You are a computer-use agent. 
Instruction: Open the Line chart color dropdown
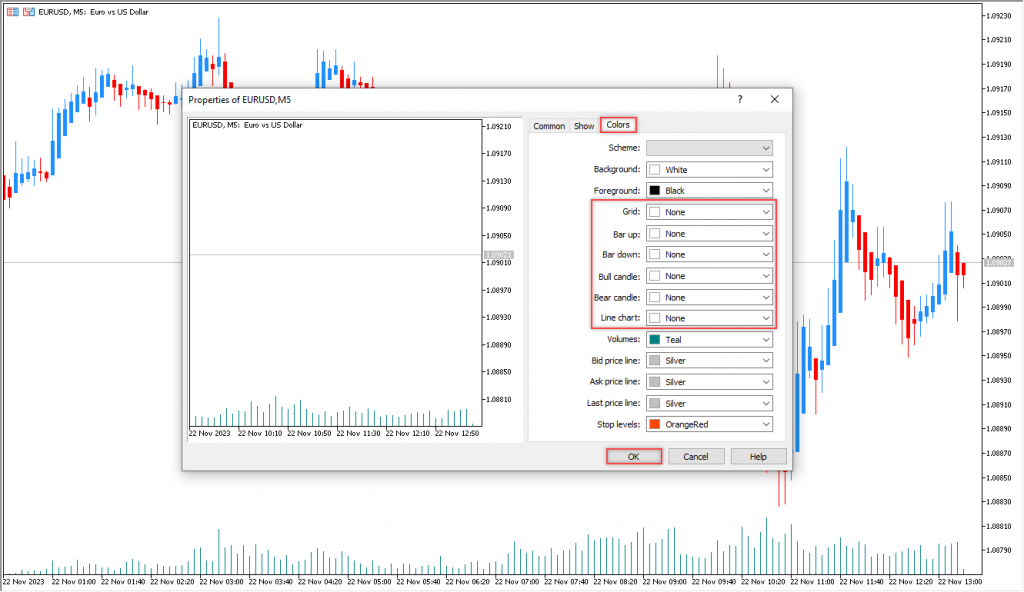(x=710, y=318)
